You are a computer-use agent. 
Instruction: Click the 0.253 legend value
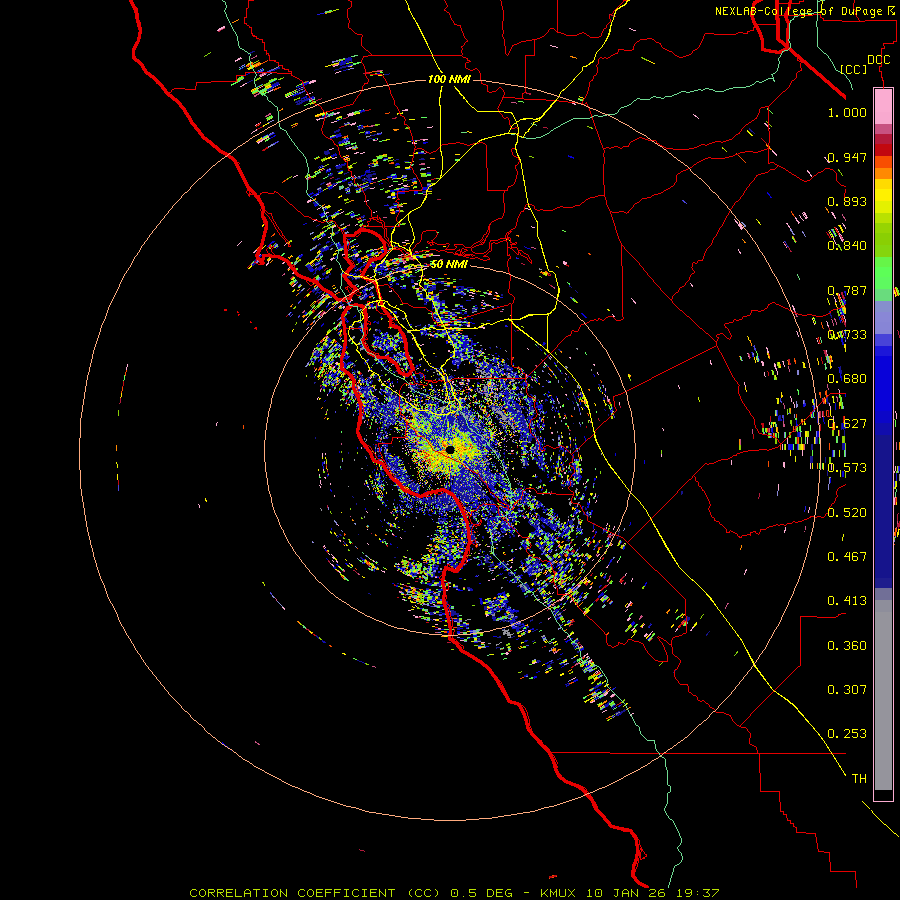[x=847, y=734]
